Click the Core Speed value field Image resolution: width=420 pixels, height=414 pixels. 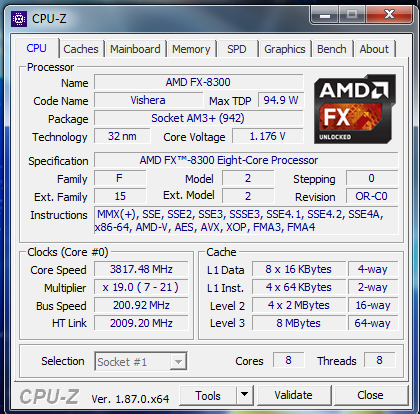point(141,269)
